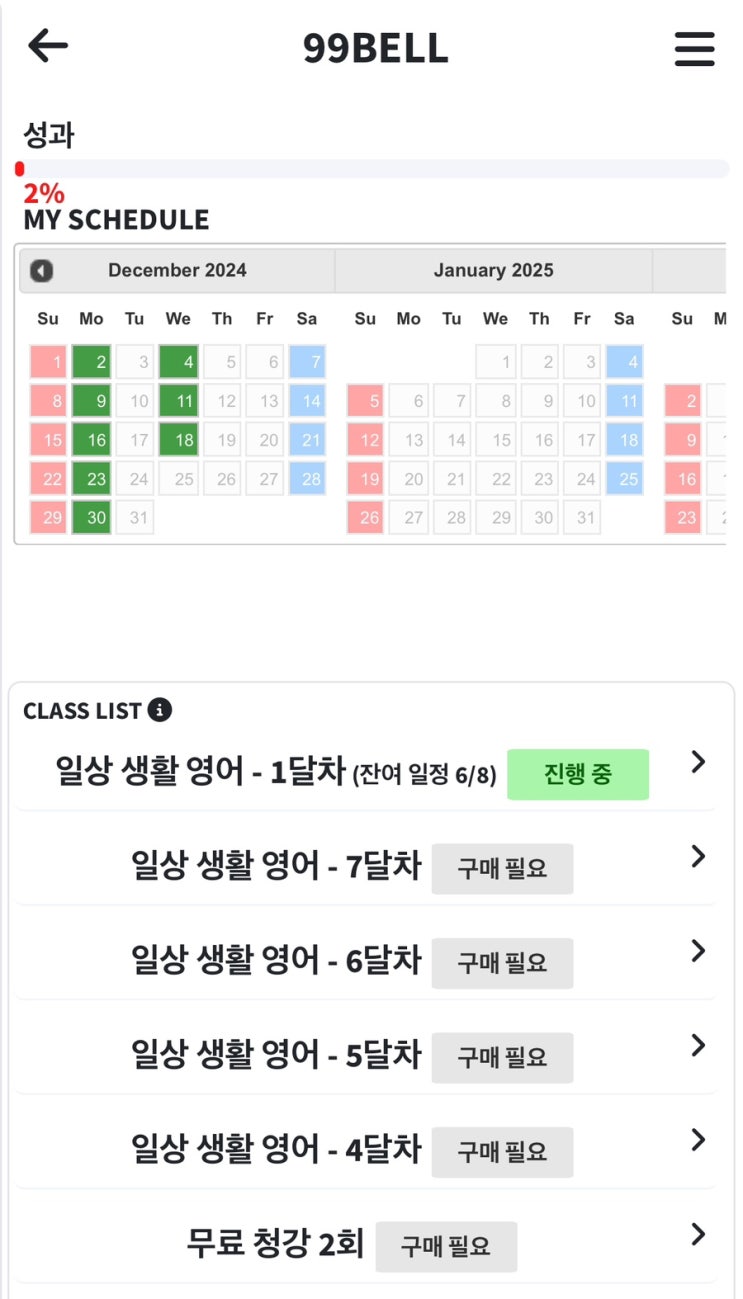Image resolution: width=743 pixels, height=1299 pixels.
Task: Click 구매 필요 for 7달차 class
Action: 502,868
